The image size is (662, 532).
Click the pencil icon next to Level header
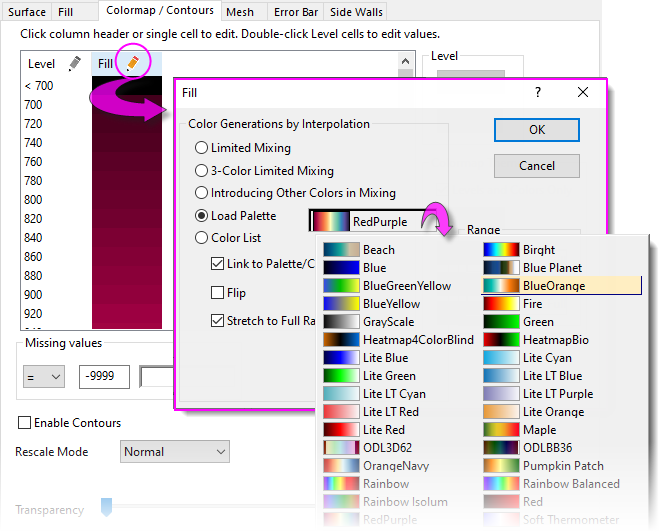point(74,64)
